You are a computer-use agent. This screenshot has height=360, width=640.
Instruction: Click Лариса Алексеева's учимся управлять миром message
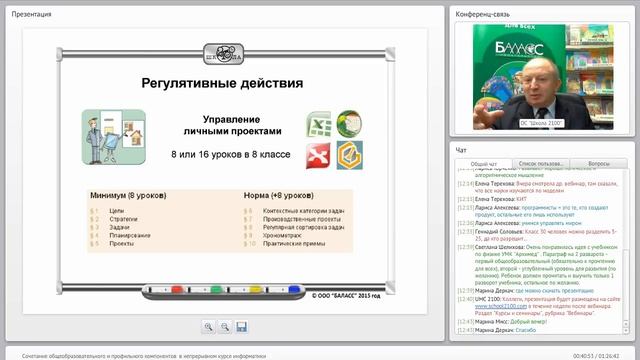[x=520, y=223]
